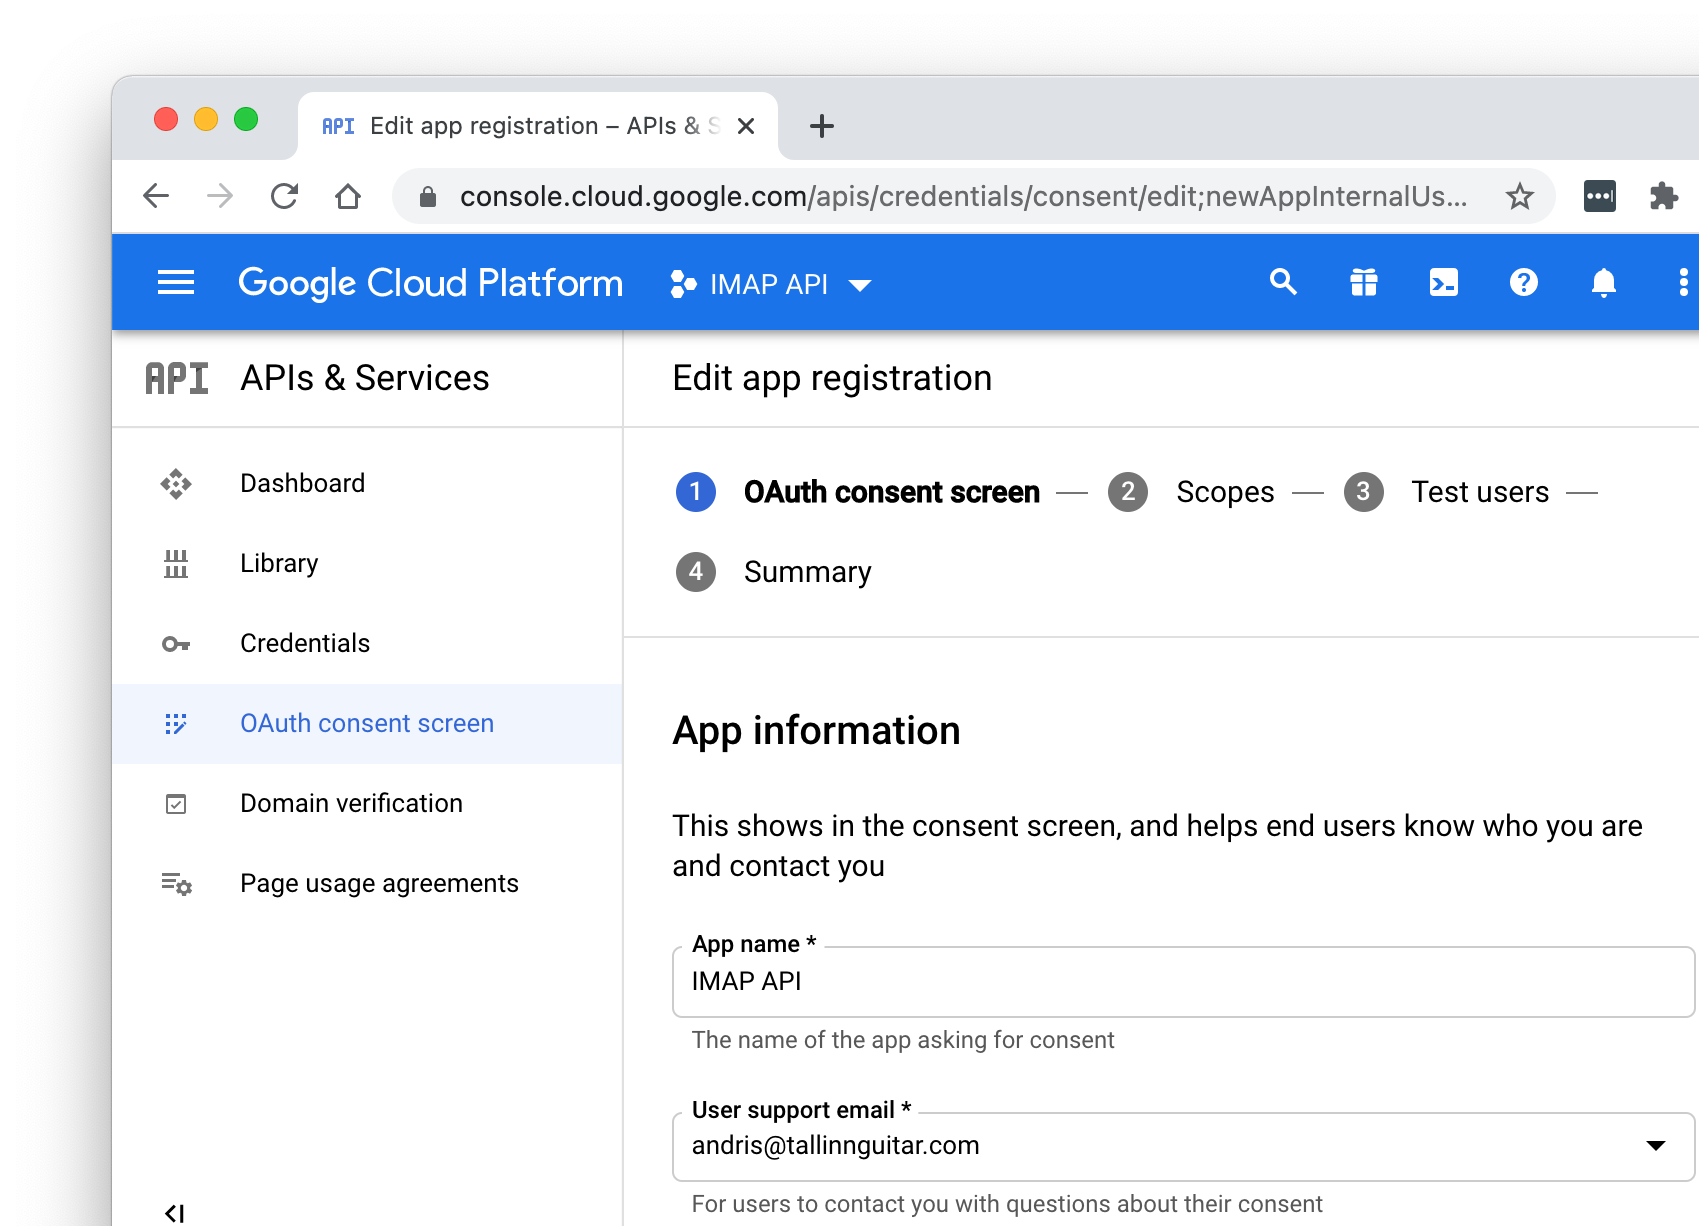Viewport: 1699px width, 1226px height.
Task: Open Dashboard in the sidebar
Action: [367, 484]
